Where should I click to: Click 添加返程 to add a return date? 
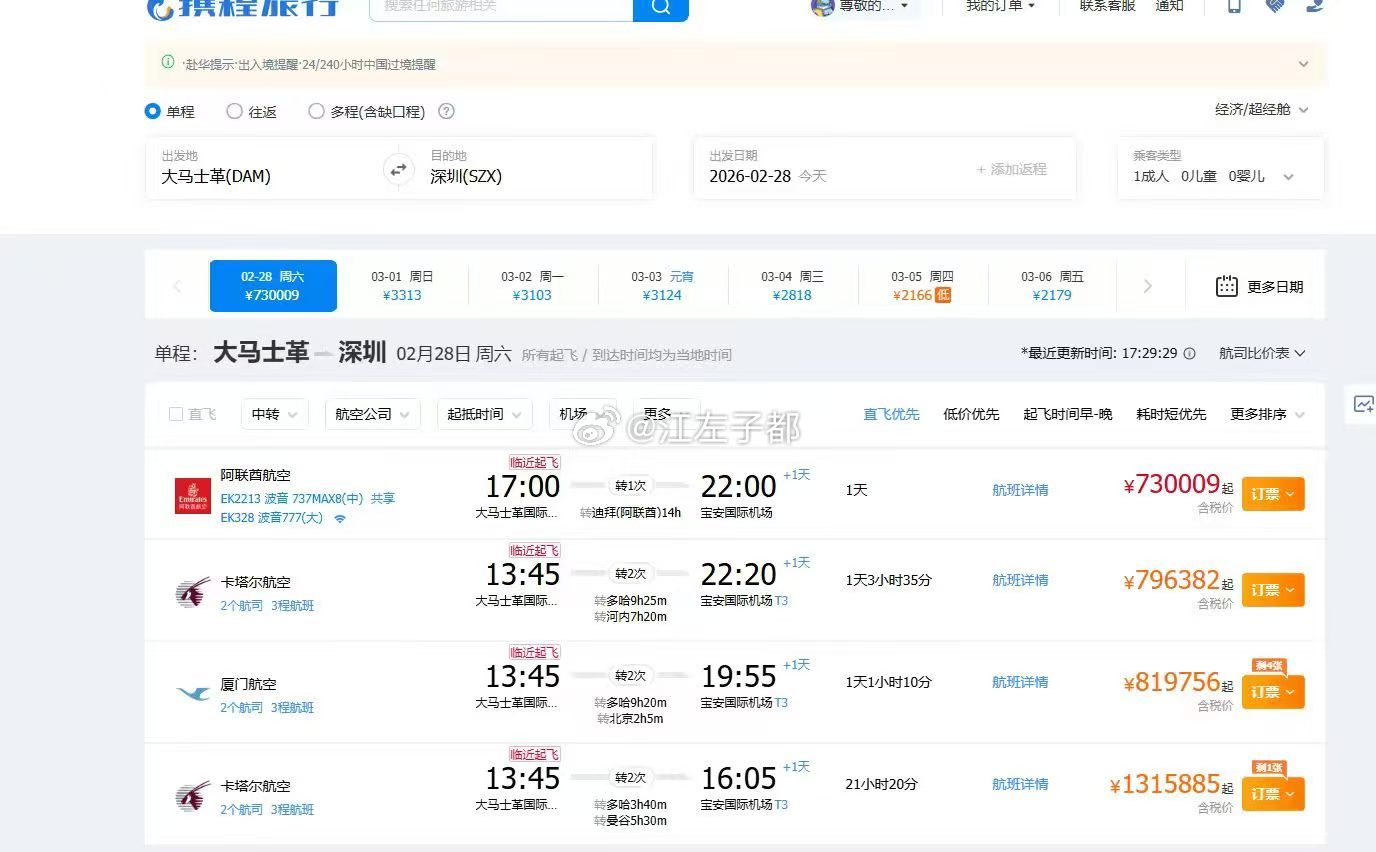click(x=1012, y=170)
